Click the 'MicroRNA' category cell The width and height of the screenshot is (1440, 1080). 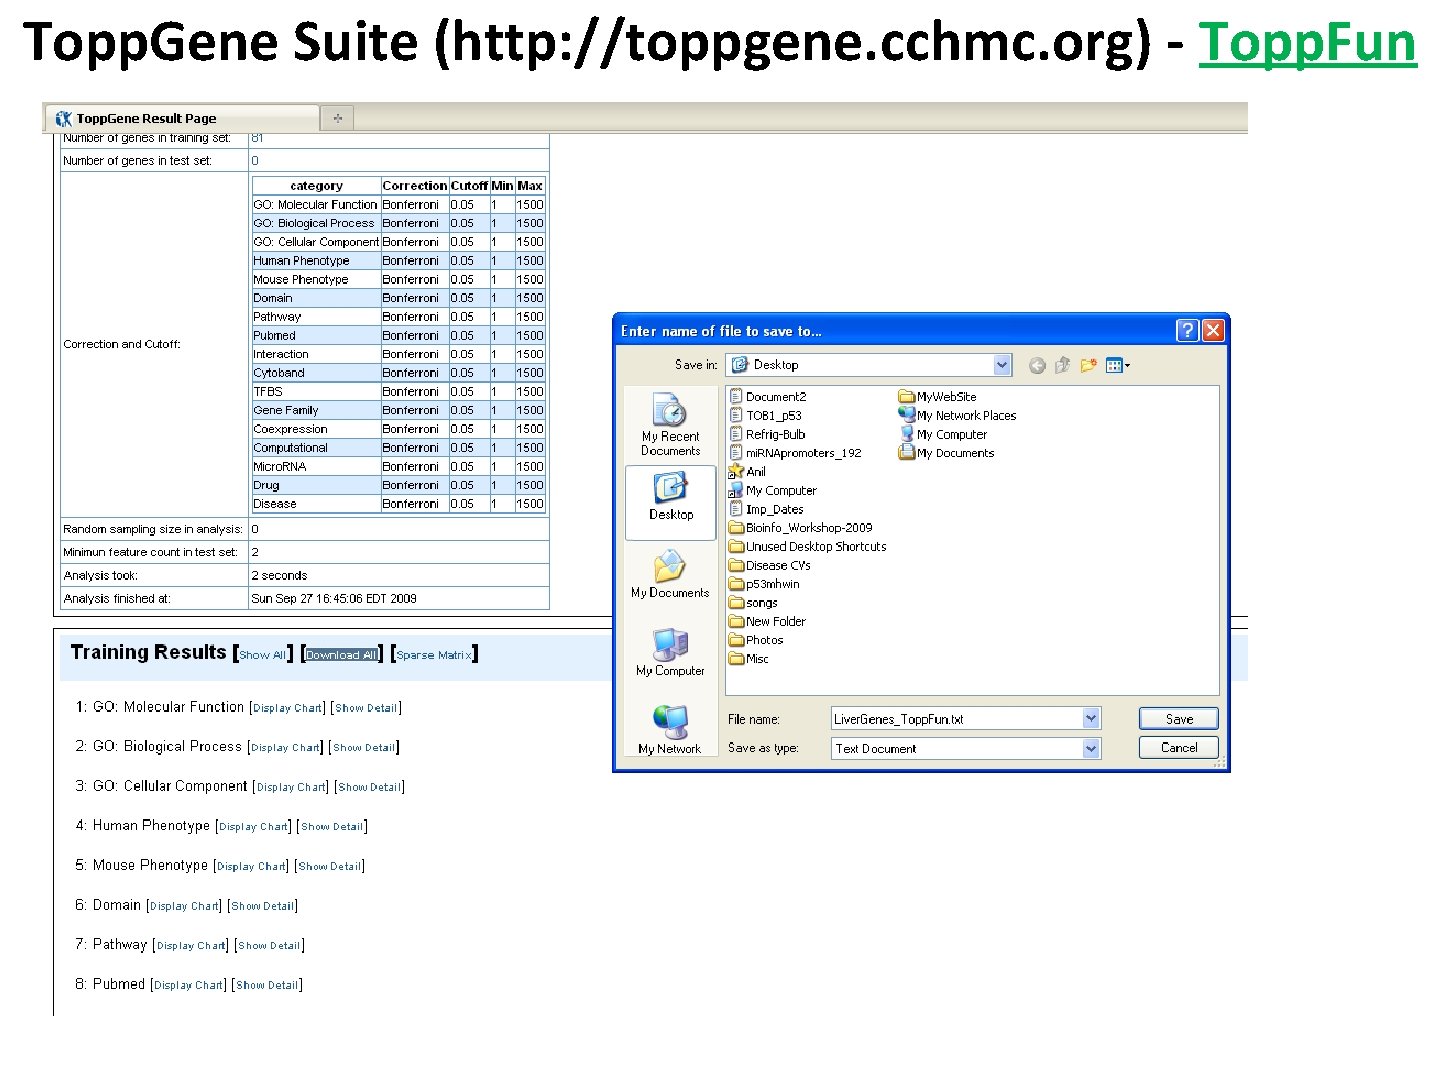[x=316, y=467]
